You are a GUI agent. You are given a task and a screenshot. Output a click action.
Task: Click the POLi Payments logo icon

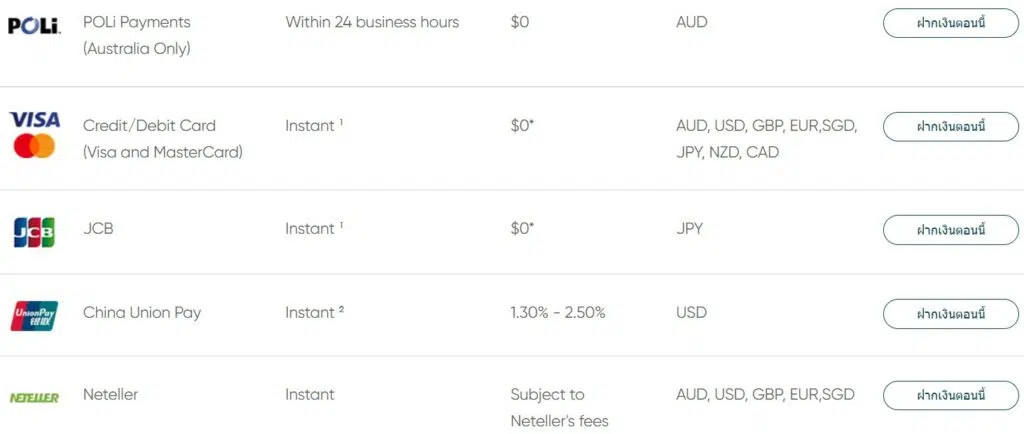[34, 25]
